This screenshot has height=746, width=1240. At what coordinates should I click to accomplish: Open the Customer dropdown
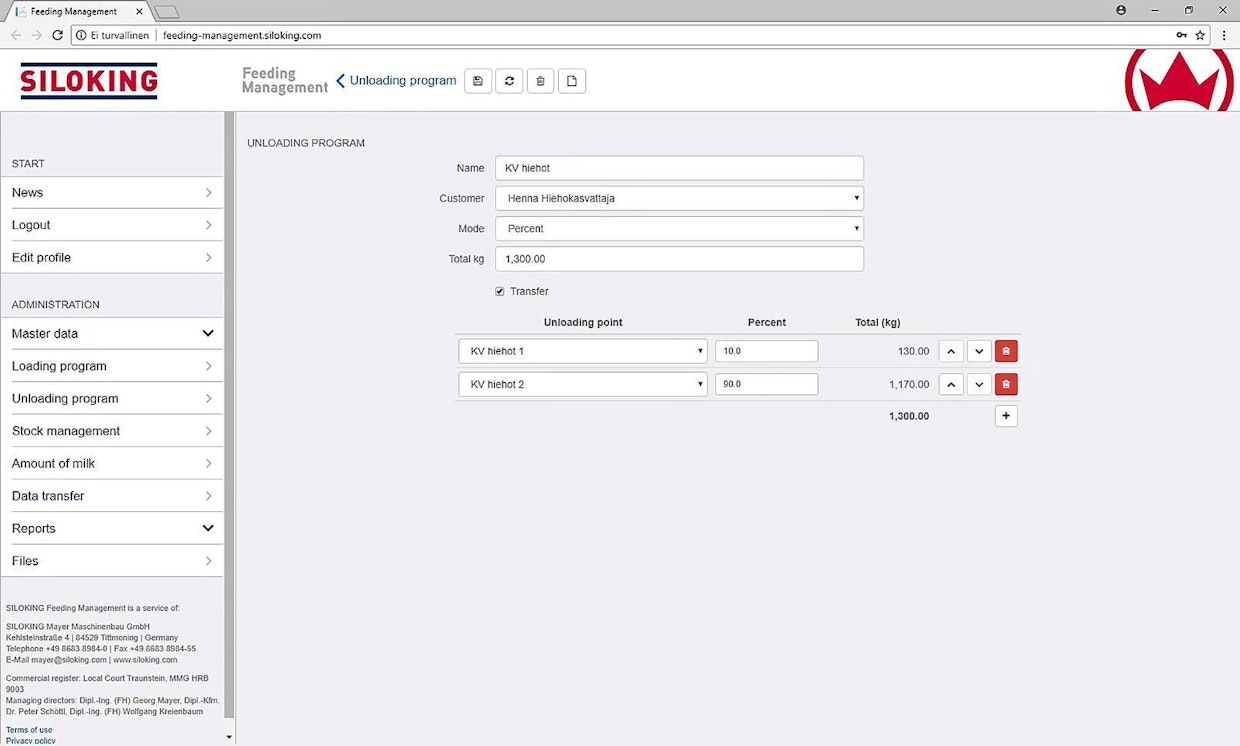[x=679, y=198]
